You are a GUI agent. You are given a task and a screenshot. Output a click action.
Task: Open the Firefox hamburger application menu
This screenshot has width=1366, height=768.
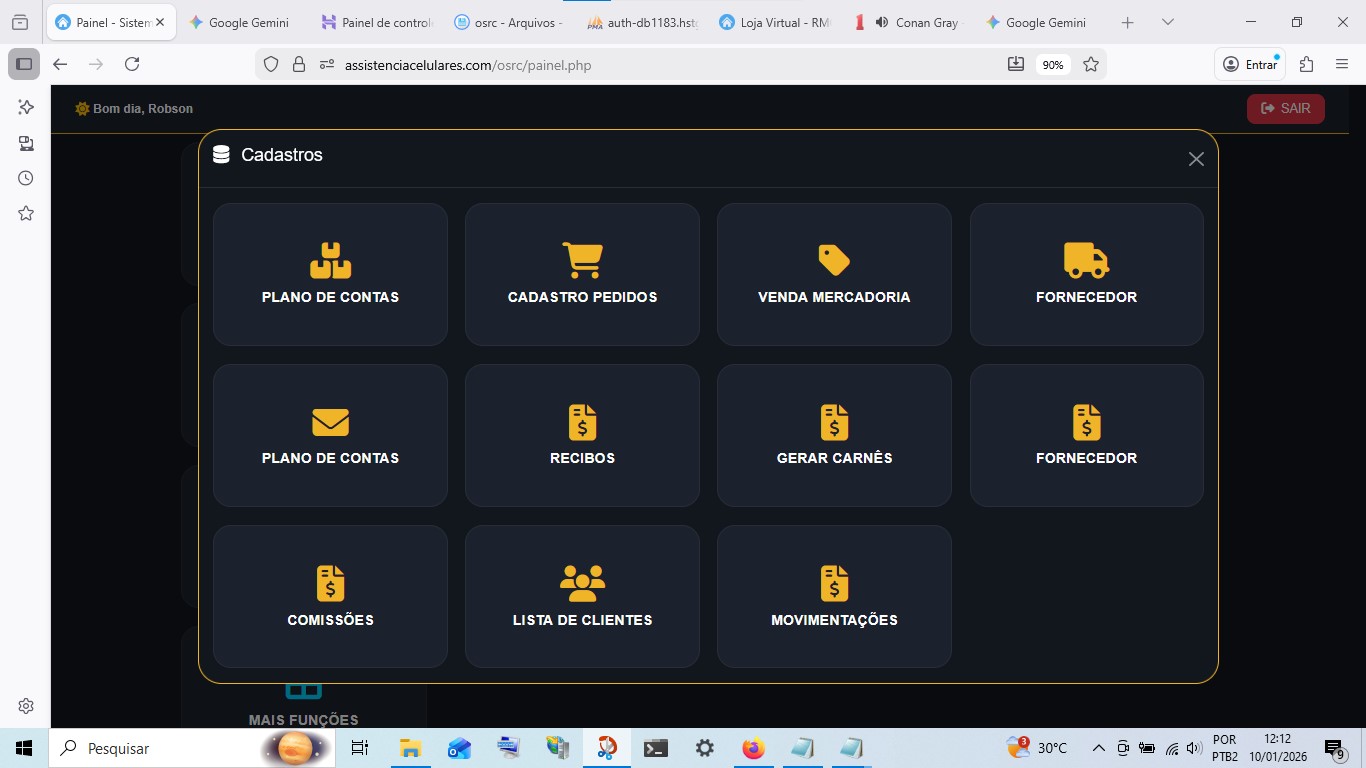click(1342, 64)
